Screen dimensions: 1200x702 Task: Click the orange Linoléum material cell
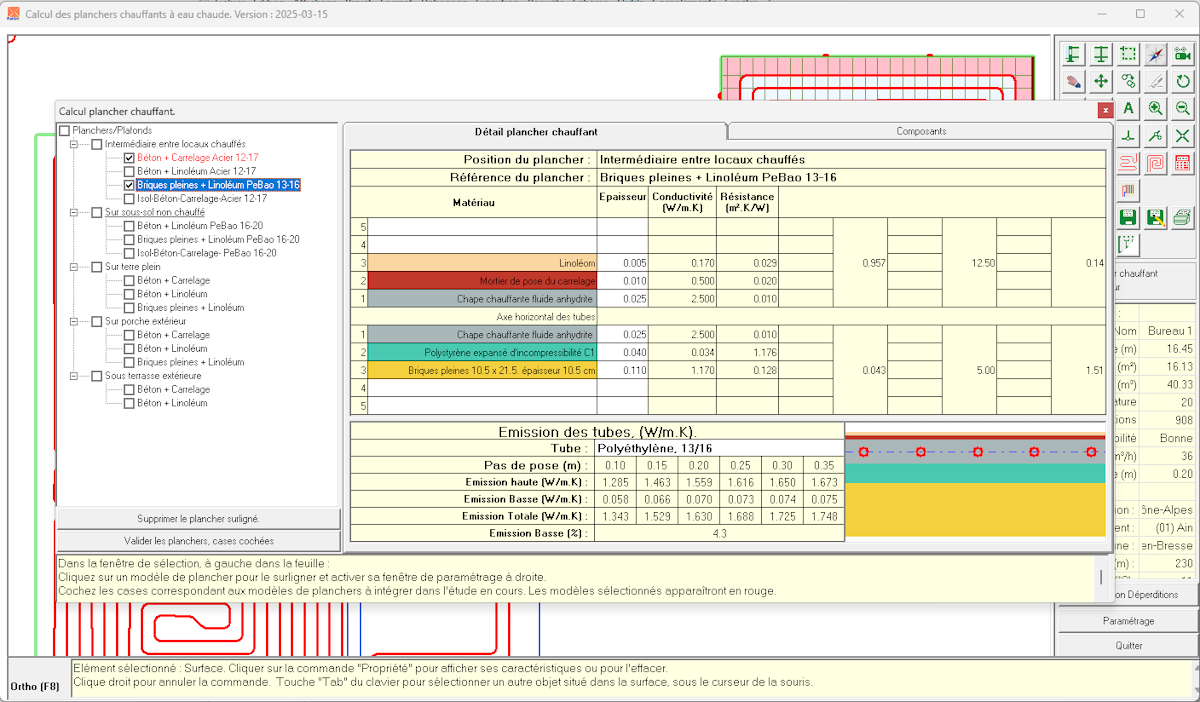point(483,262)
